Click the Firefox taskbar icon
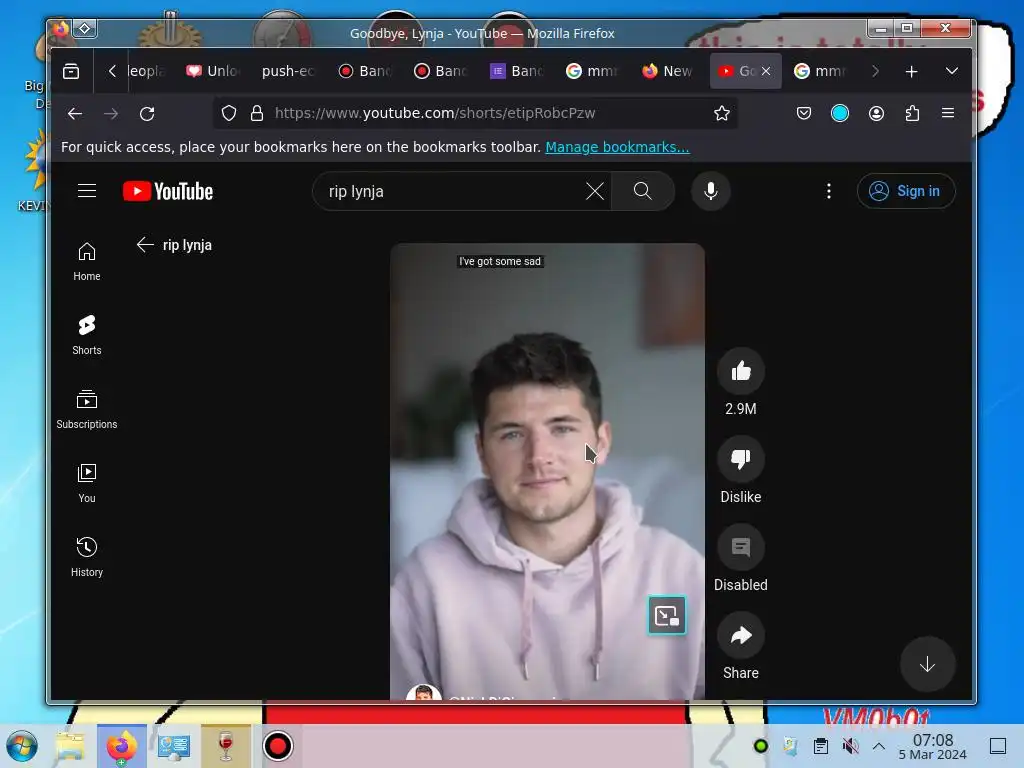This screenshot has height=768, width=1024. [x=122, y=746]
